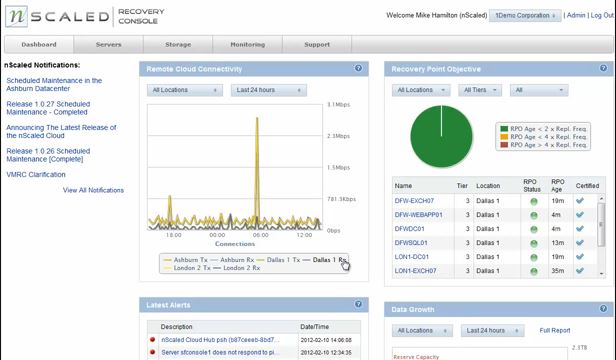Open Server sfconsole1 does not respond alert
This screenshot has height=360, width=616.
(x=220, y=352)
